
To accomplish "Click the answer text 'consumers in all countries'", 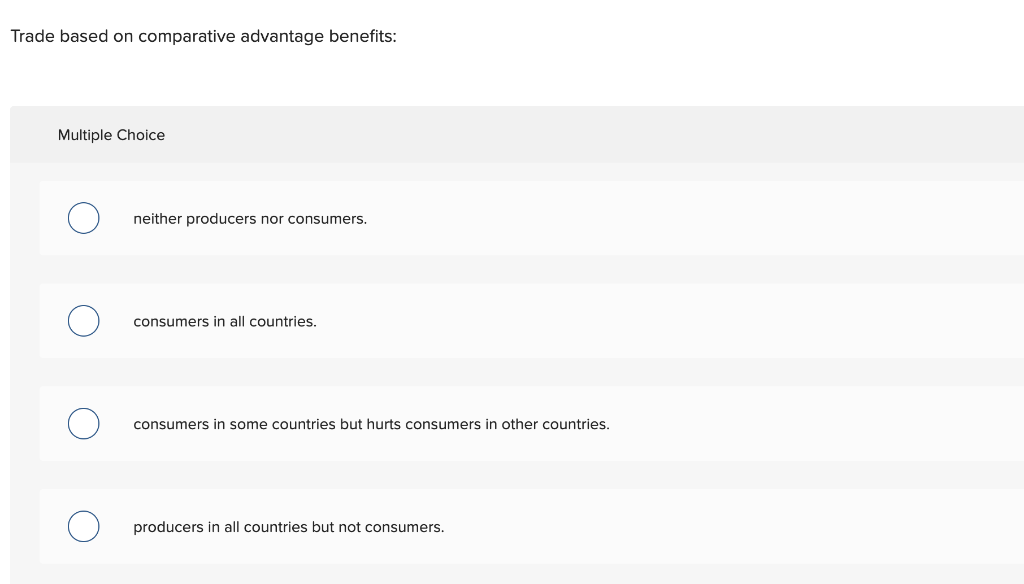I will [224, 321].
